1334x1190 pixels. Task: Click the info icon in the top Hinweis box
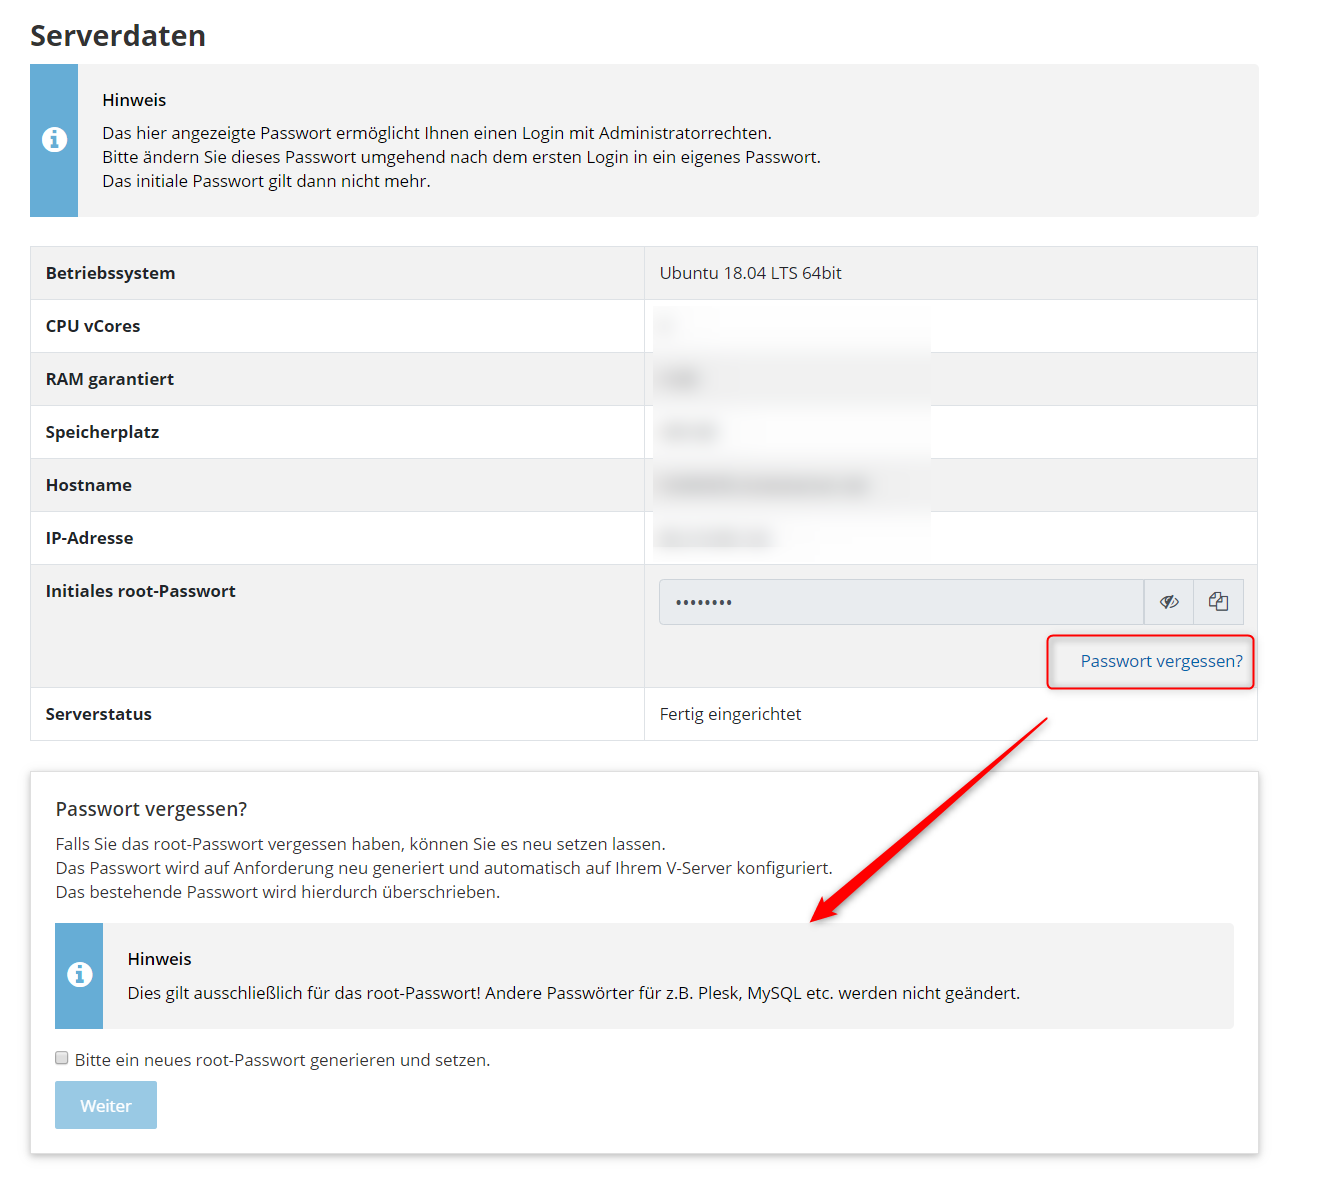[54, 140]
